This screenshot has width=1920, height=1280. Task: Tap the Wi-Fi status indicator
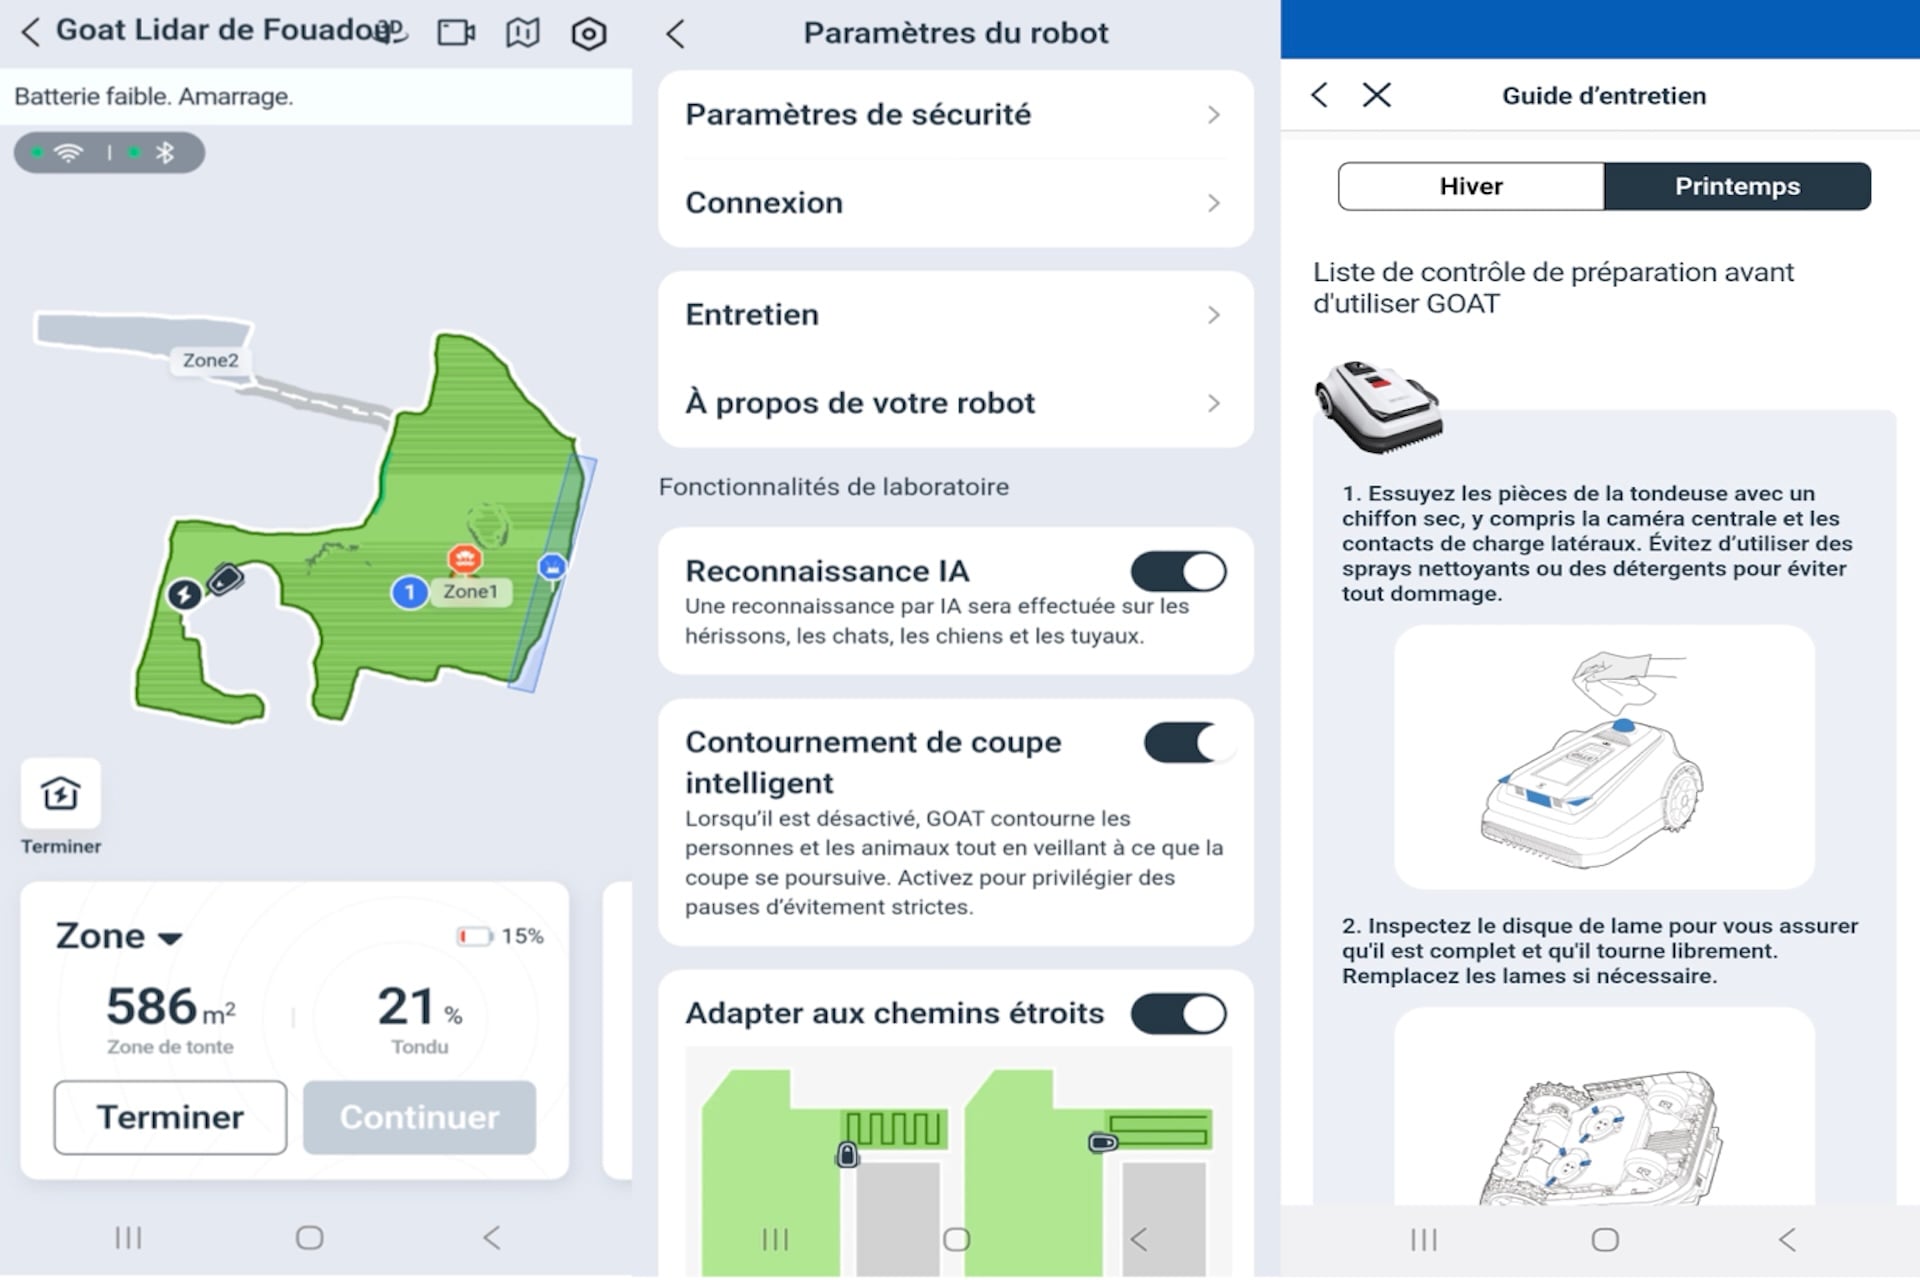(68, 153)
